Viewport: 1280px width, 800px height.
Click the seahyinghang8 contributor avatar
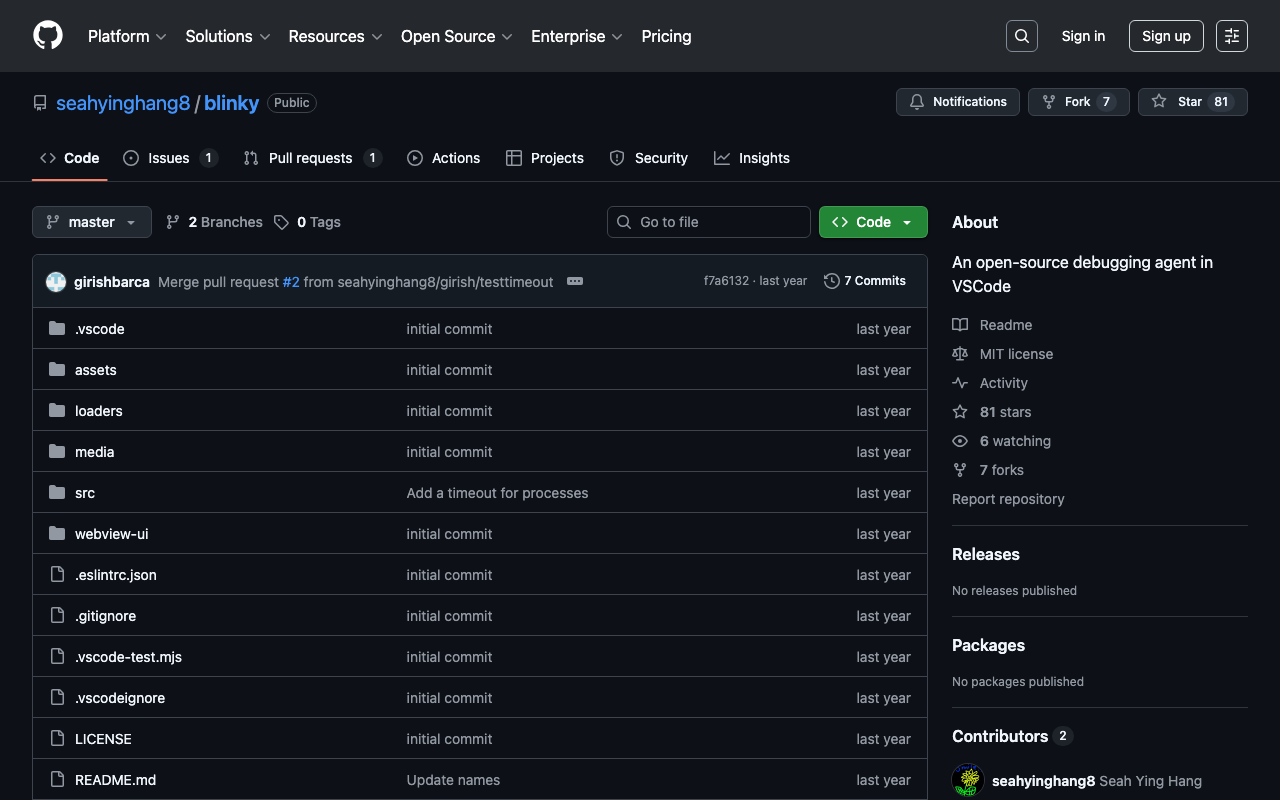coord(967,780)
